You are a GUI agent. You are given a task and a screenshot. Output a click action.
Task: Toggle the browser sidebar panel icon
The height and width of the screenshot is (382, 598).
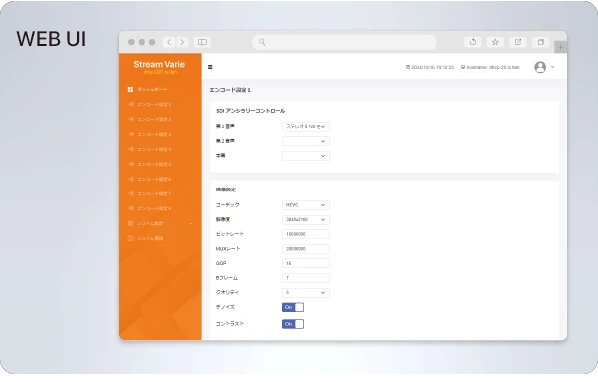click(202, 42)
